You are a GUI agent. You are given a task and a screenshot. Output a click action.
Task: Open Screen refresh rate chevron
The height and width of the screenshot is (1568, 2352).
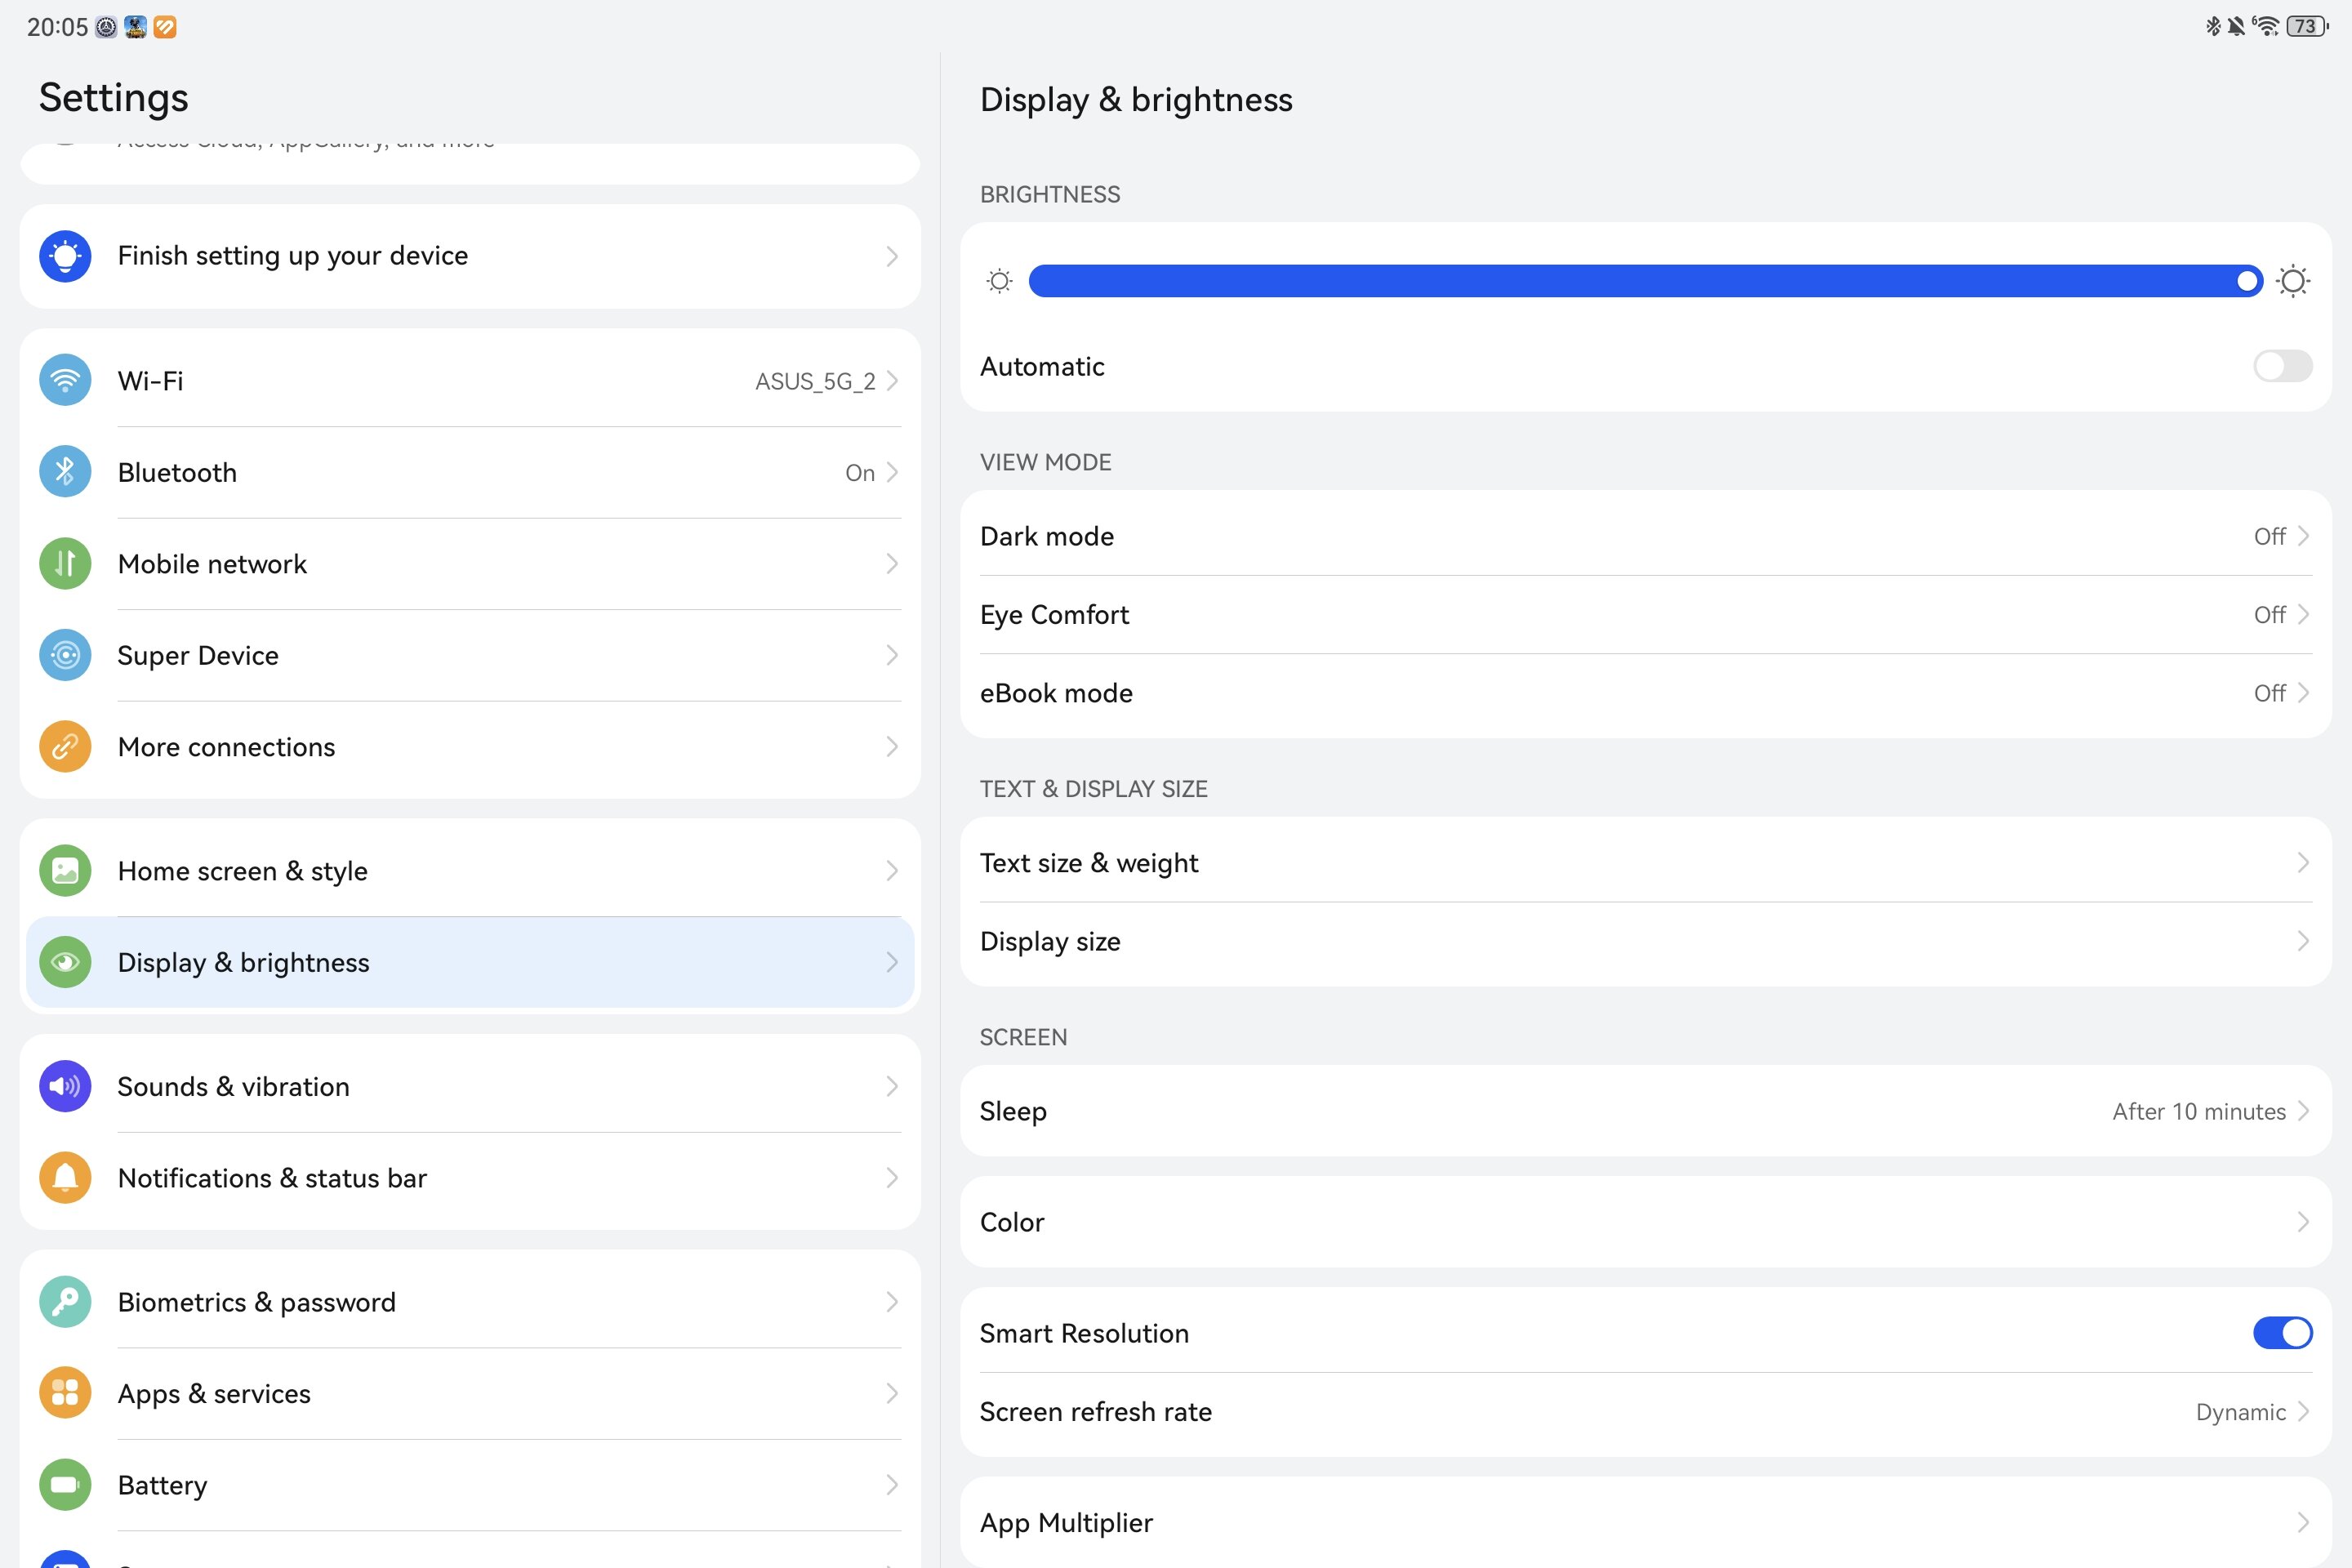tap(2303, 1412)
